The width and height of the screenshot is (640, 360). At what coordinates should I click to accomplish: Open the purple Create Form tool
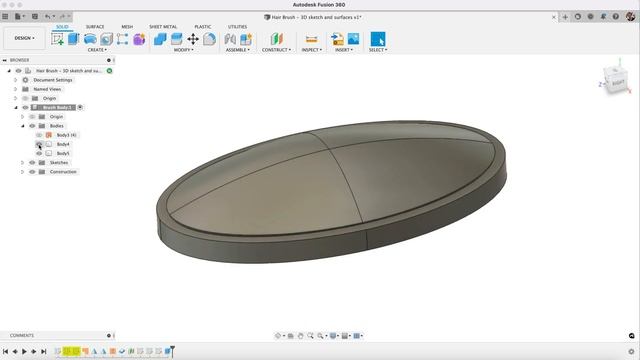tap(139, 39)
